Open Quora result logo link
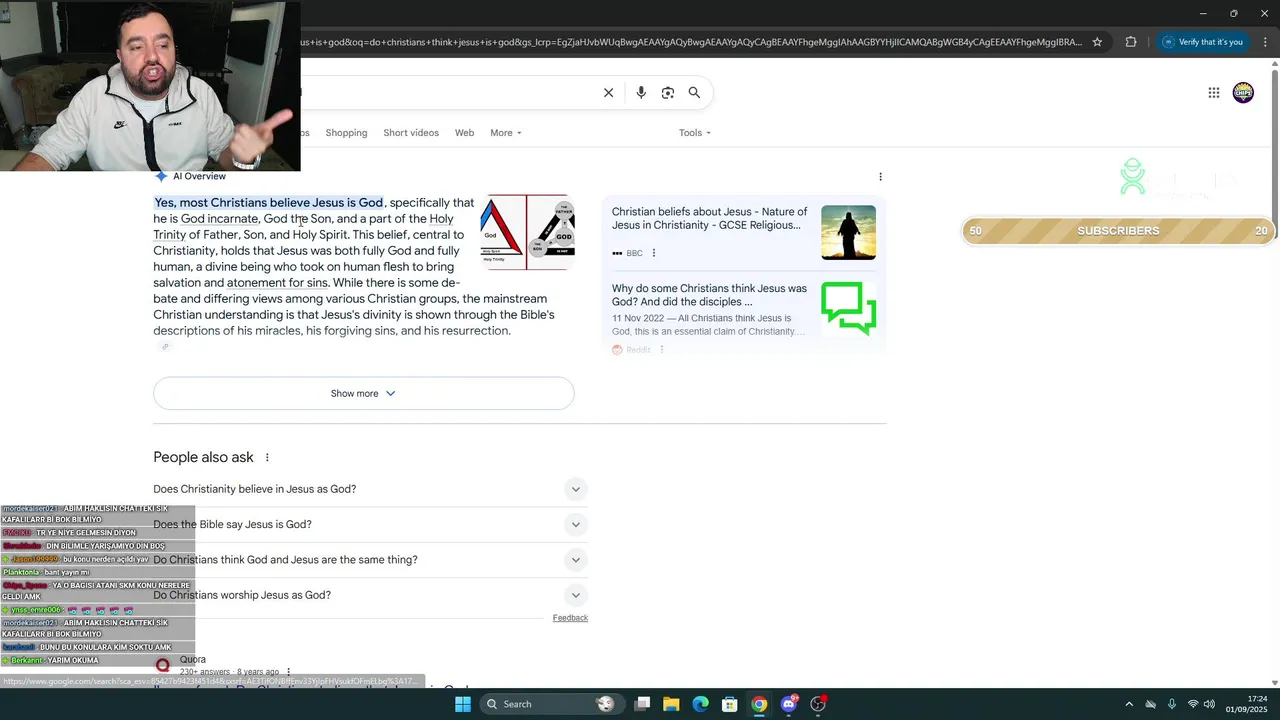 point(162,665)
